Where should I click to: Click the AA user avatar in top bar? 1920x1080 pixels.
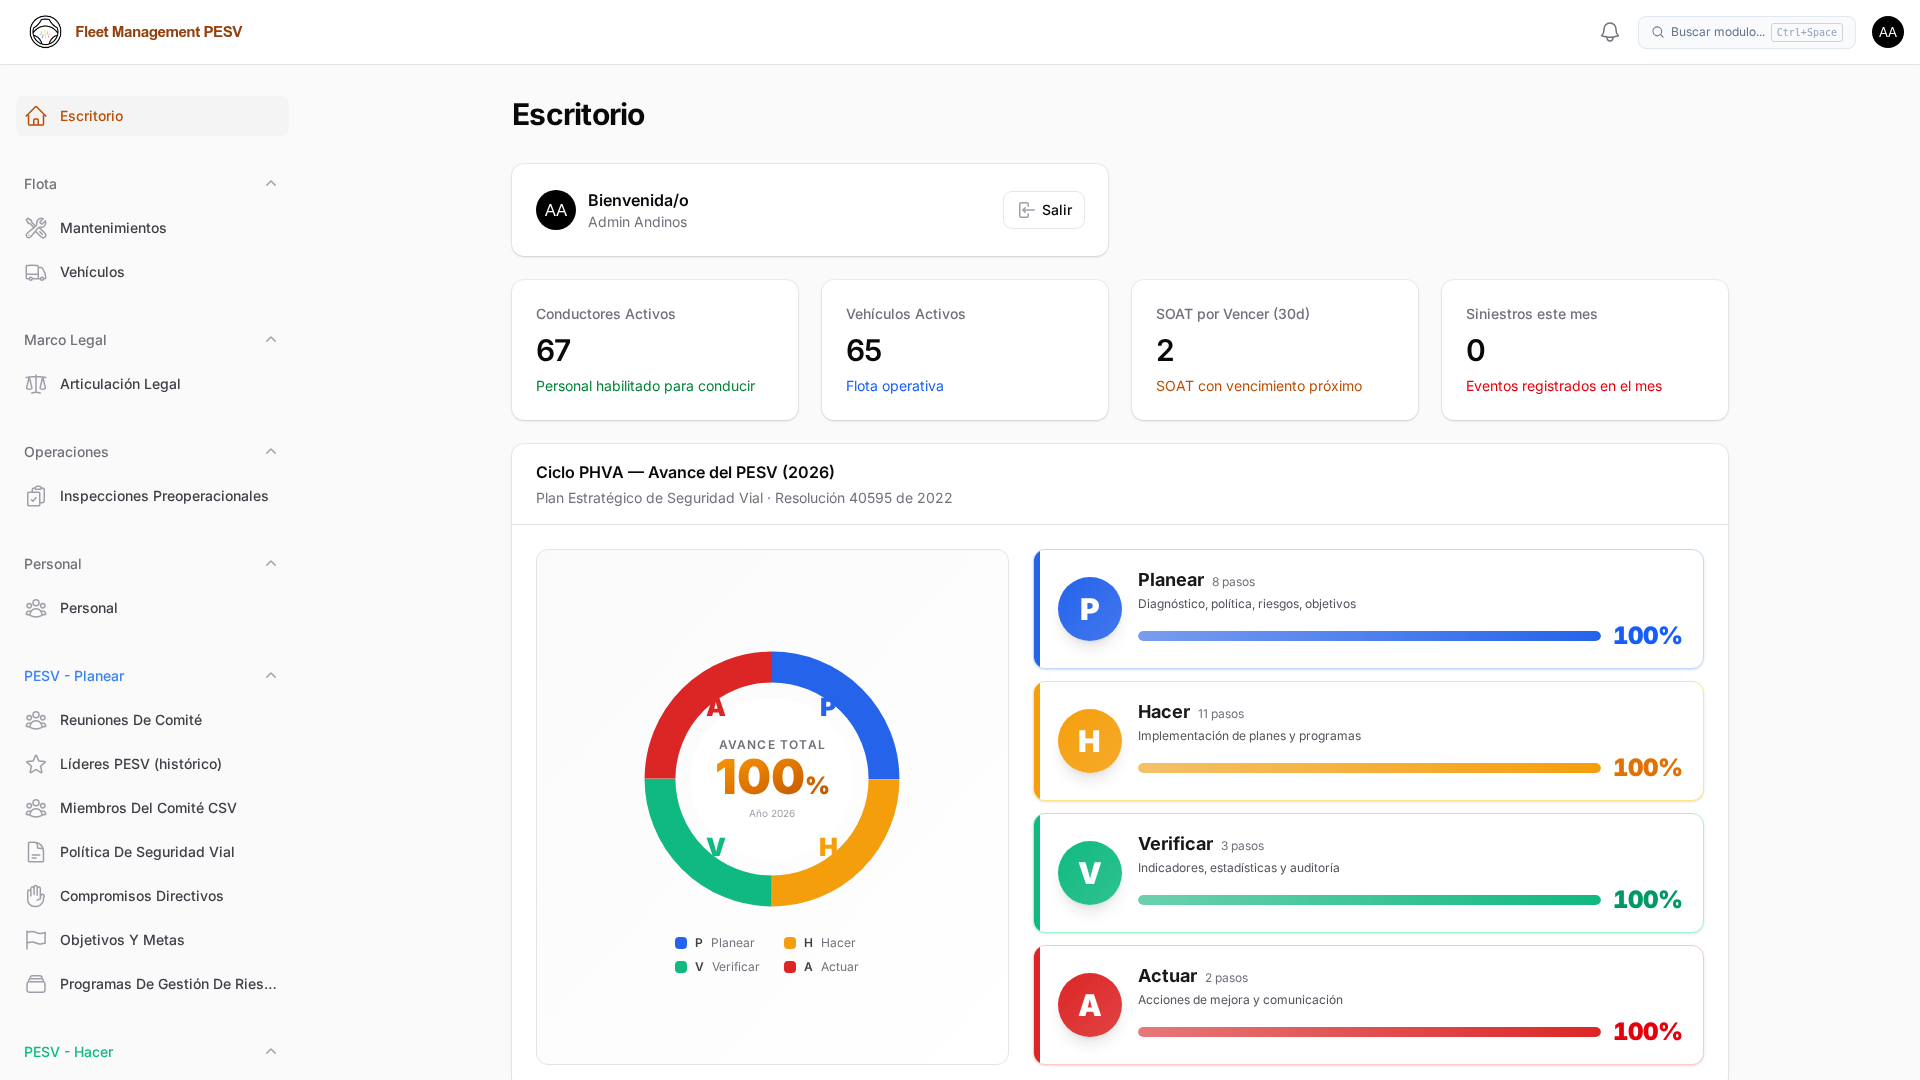tap(1888, 32)
